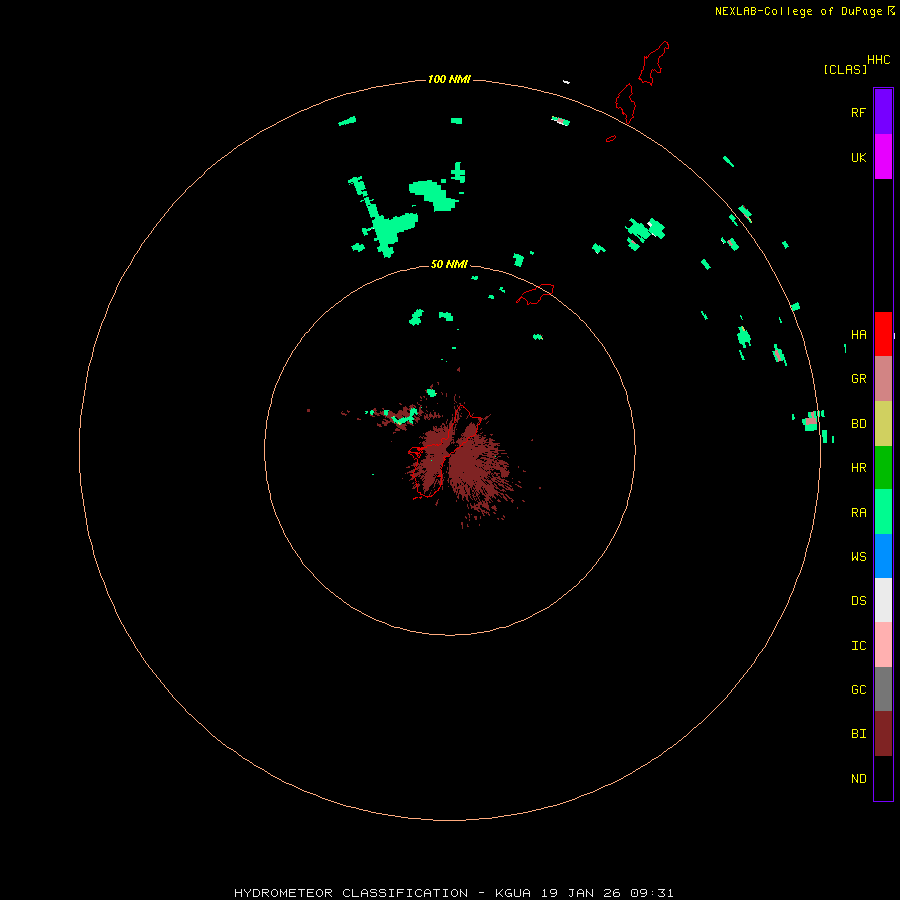Click the BI legend label
The image size is (900, 900).
pos(858,734)
